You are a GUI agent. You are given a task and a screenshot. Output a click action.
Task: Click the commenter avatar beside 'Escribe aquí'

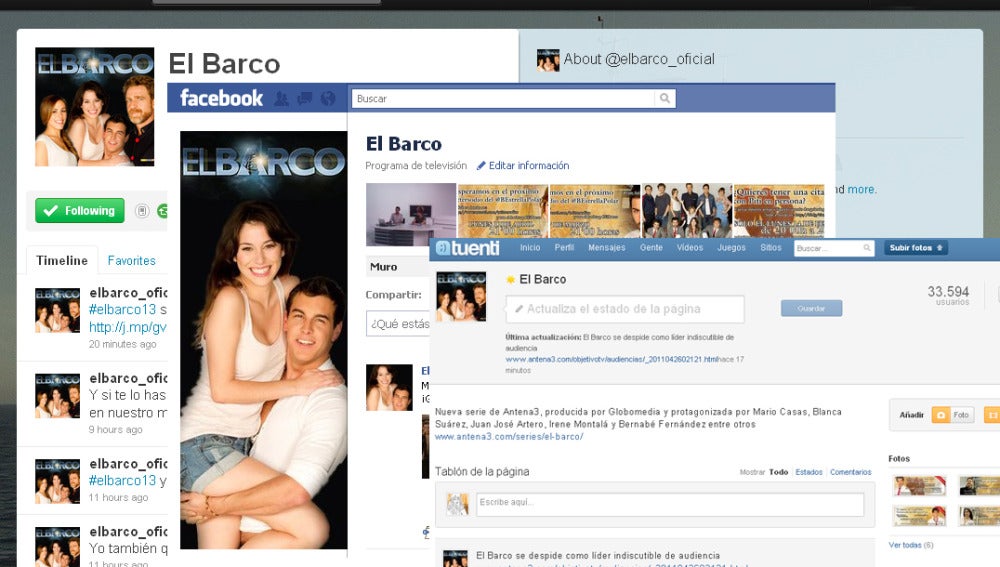click(457, 504)
